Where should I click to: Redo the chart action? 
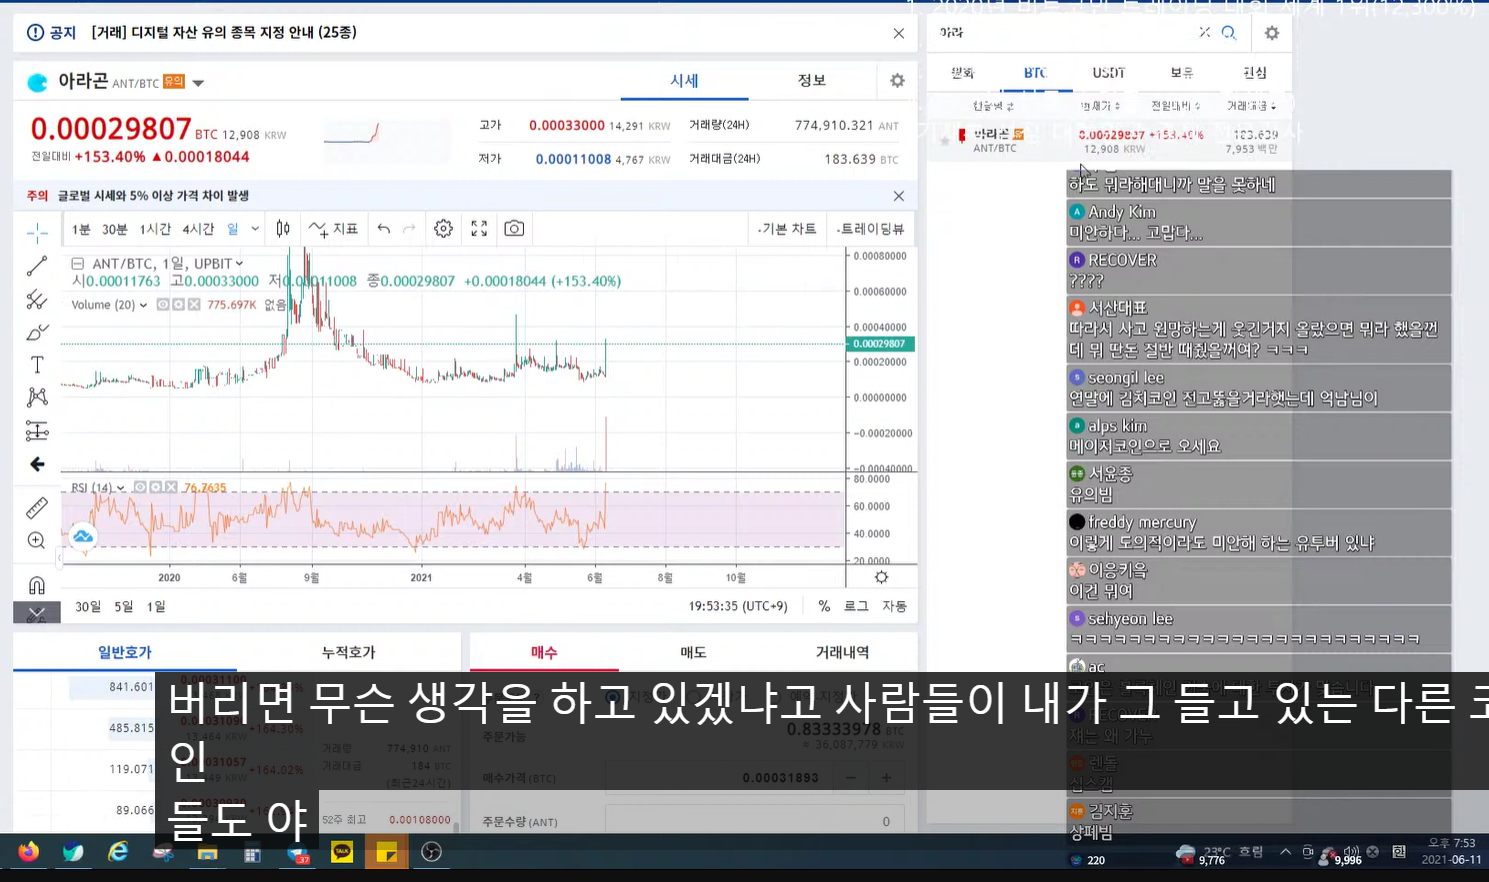coord(409,229)
